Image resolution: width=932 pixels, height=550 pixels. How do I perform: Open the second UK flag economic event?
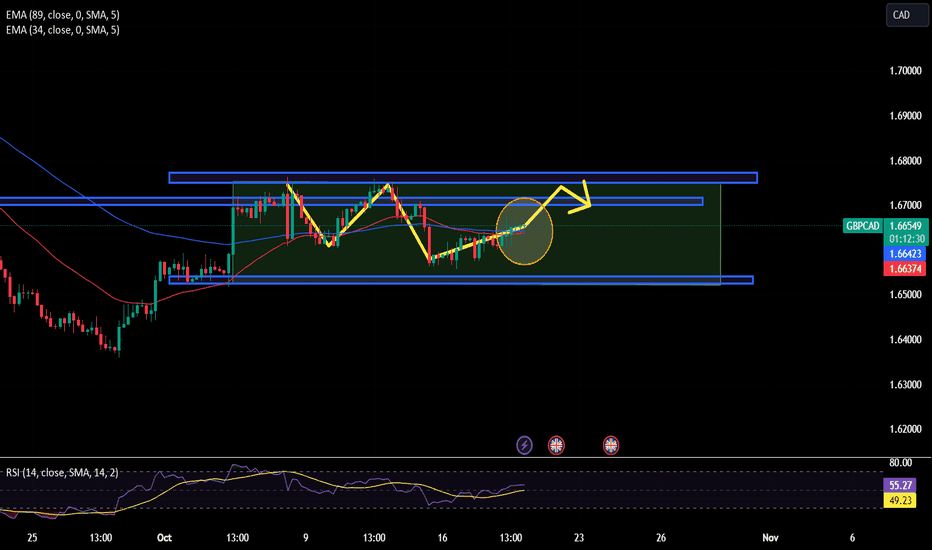pyautogui.click(x=611, y=445)
